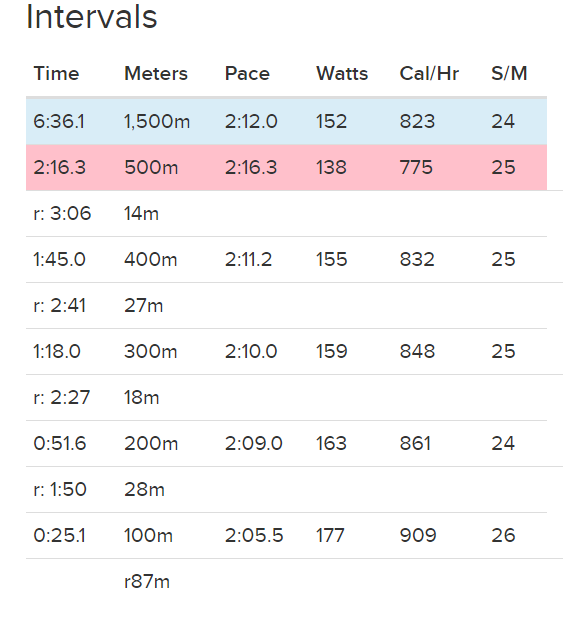This screenshot has width=563, height=622.
Task: Click the r: 2:41 rest row
Action: [286, 306]
